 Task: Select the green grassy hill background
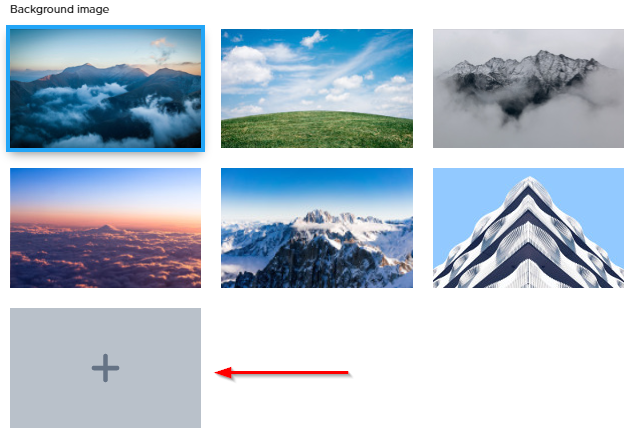pos(317,88)
